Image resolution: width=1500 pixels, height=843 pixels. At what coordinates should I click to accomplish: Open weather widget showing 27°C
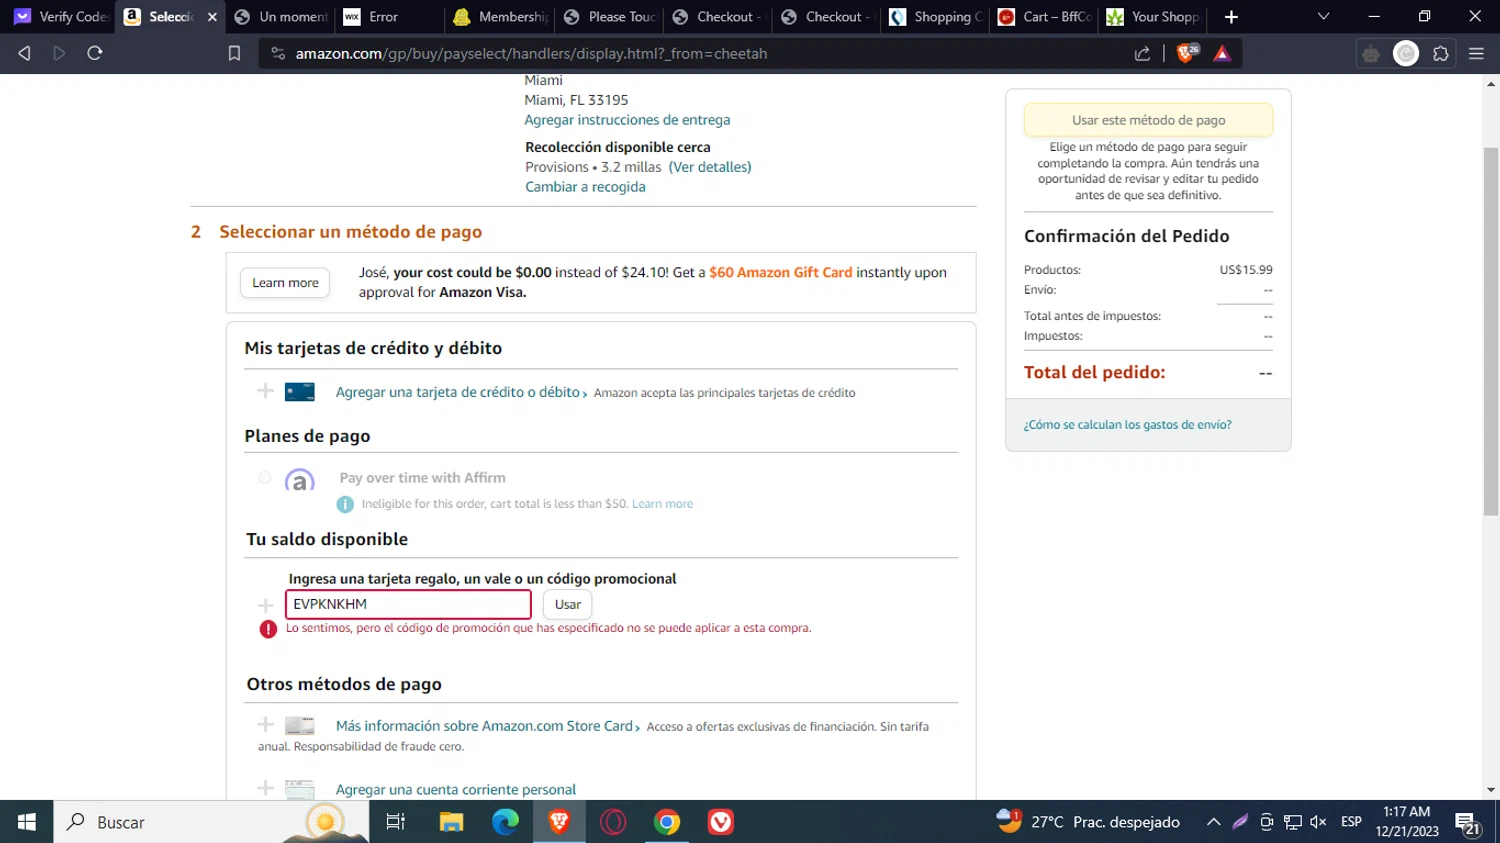[1088, 822]
